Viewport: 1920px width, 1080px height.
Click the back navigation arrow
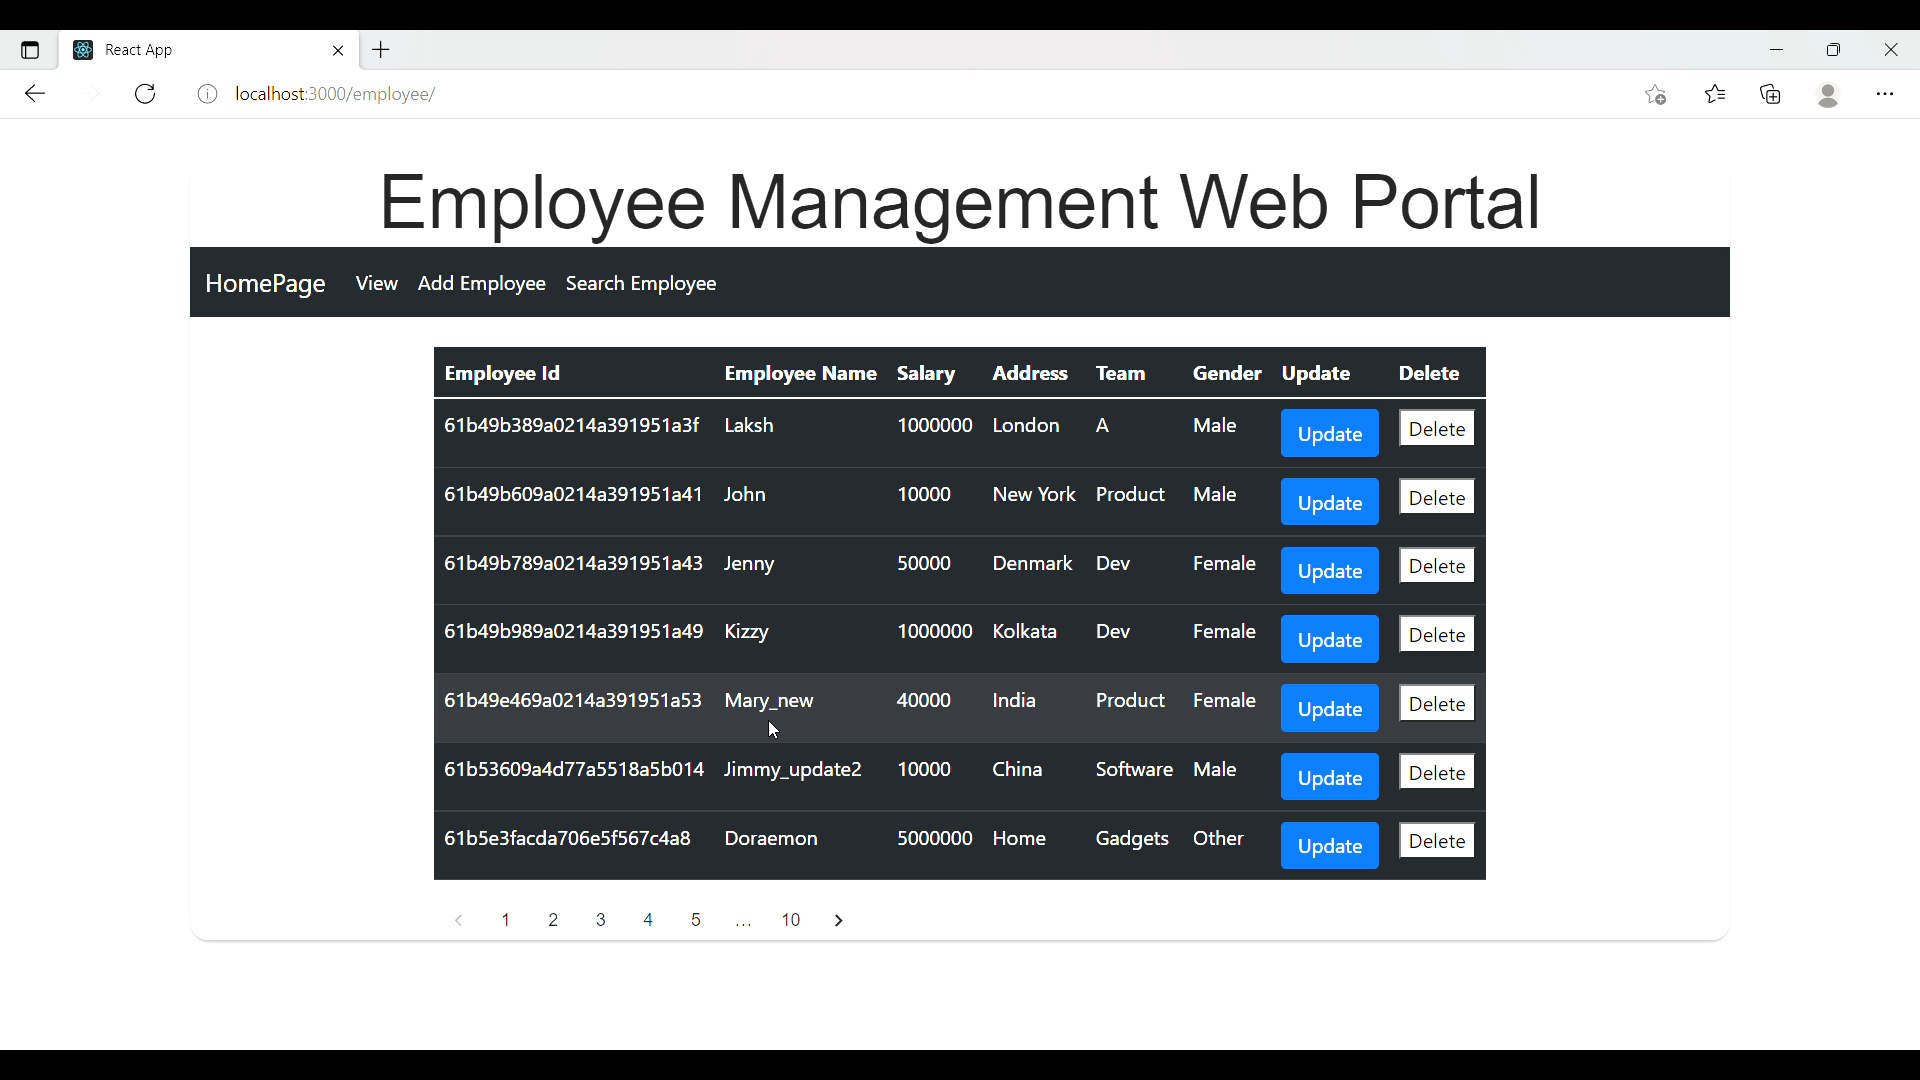[x=35, y=93]
